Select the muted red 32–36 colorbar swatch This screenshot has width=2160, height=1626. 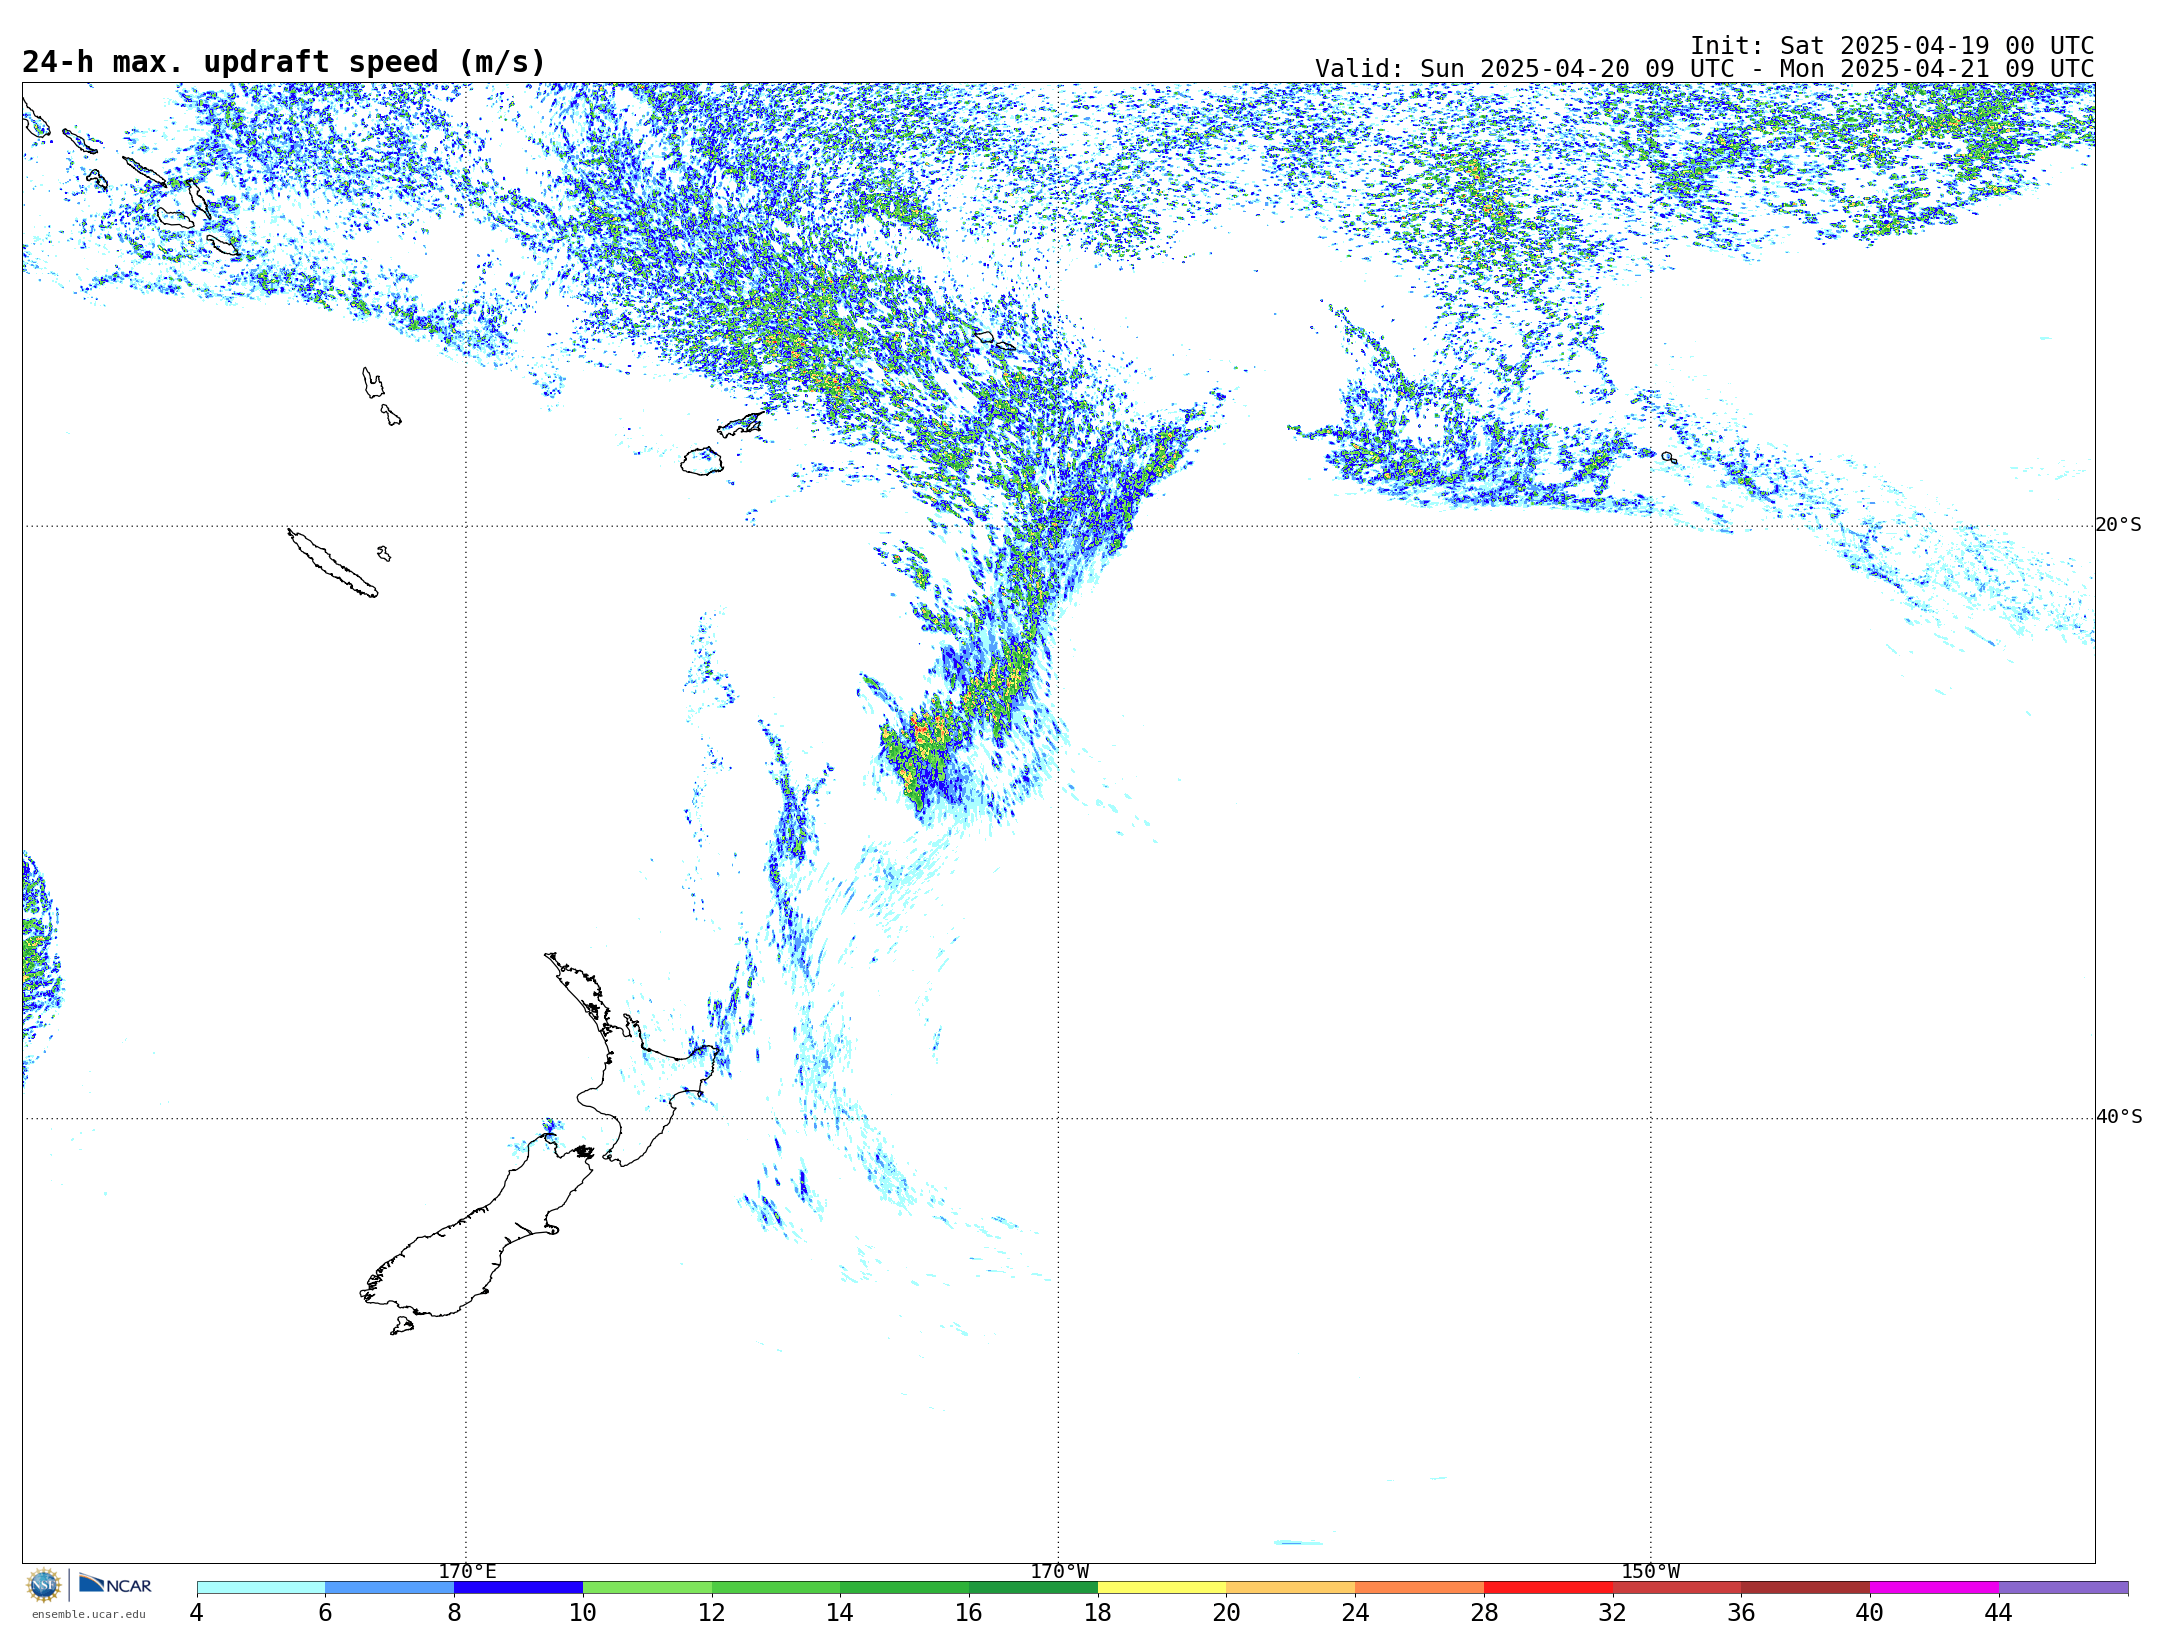[1677, 1588]
